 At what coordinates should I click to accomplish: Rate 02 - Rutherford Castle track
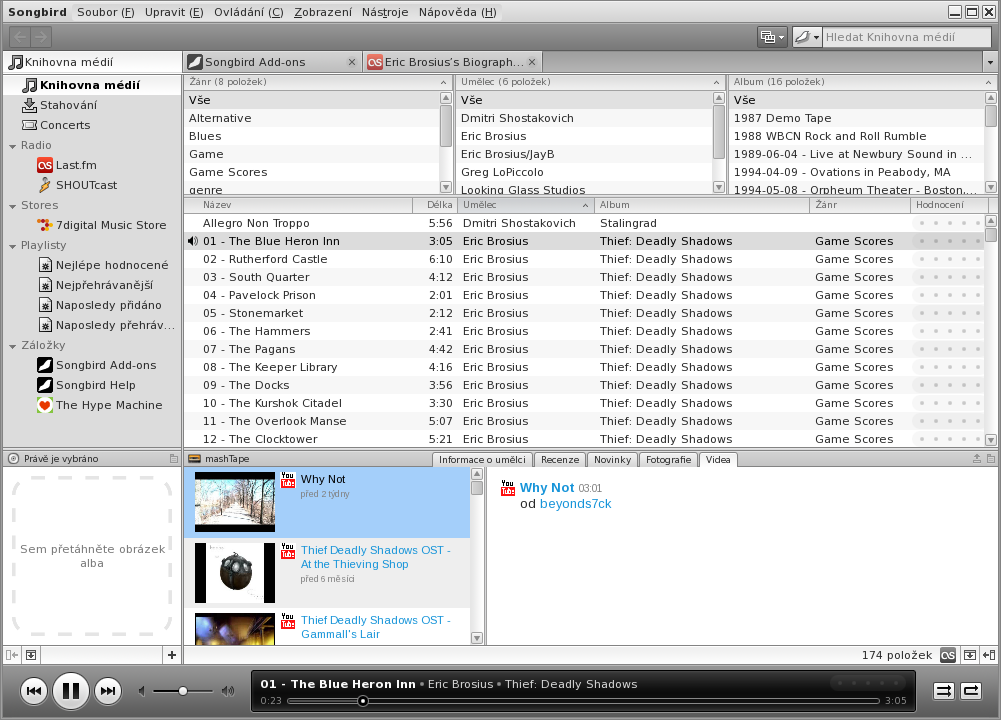pyautogui.click(x=950, y=259)
